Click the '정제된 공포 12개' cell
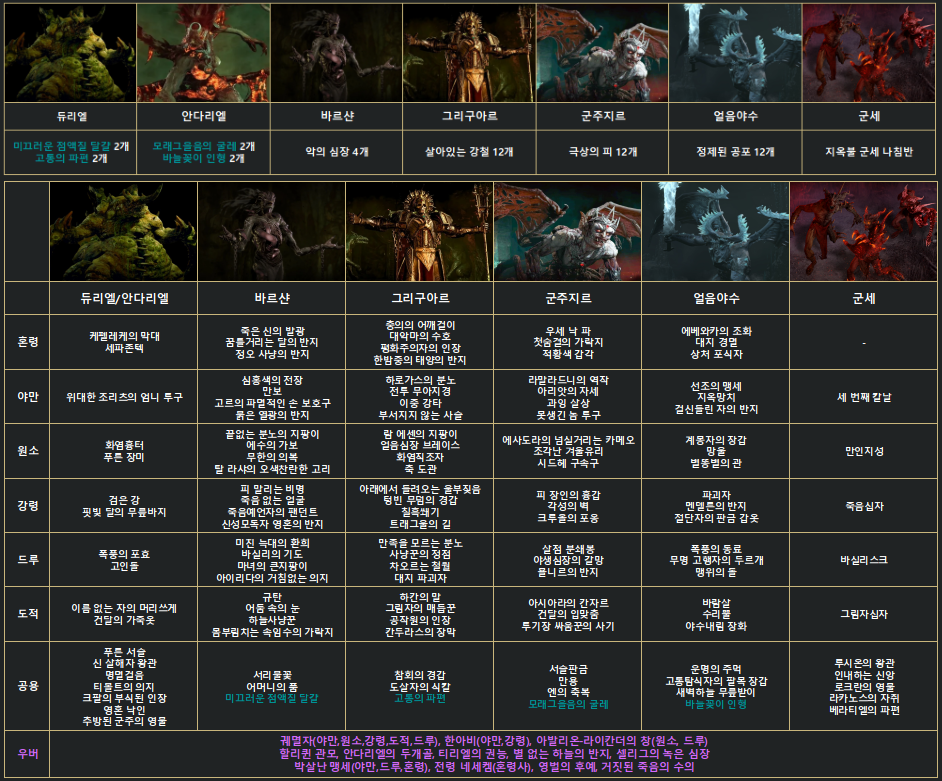 coord(735,152)
